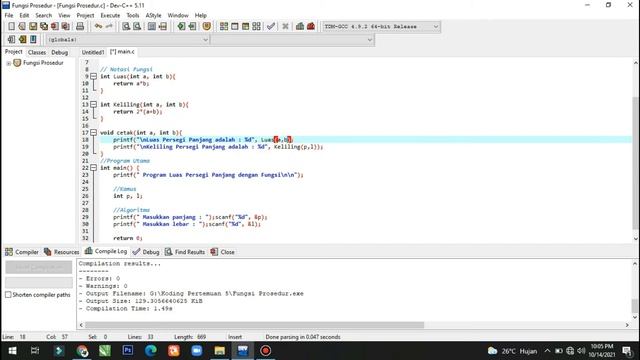Click the Goto Bookmark green arrow icon
Screen dimensions: 640x360
click(x=192, y=26)
